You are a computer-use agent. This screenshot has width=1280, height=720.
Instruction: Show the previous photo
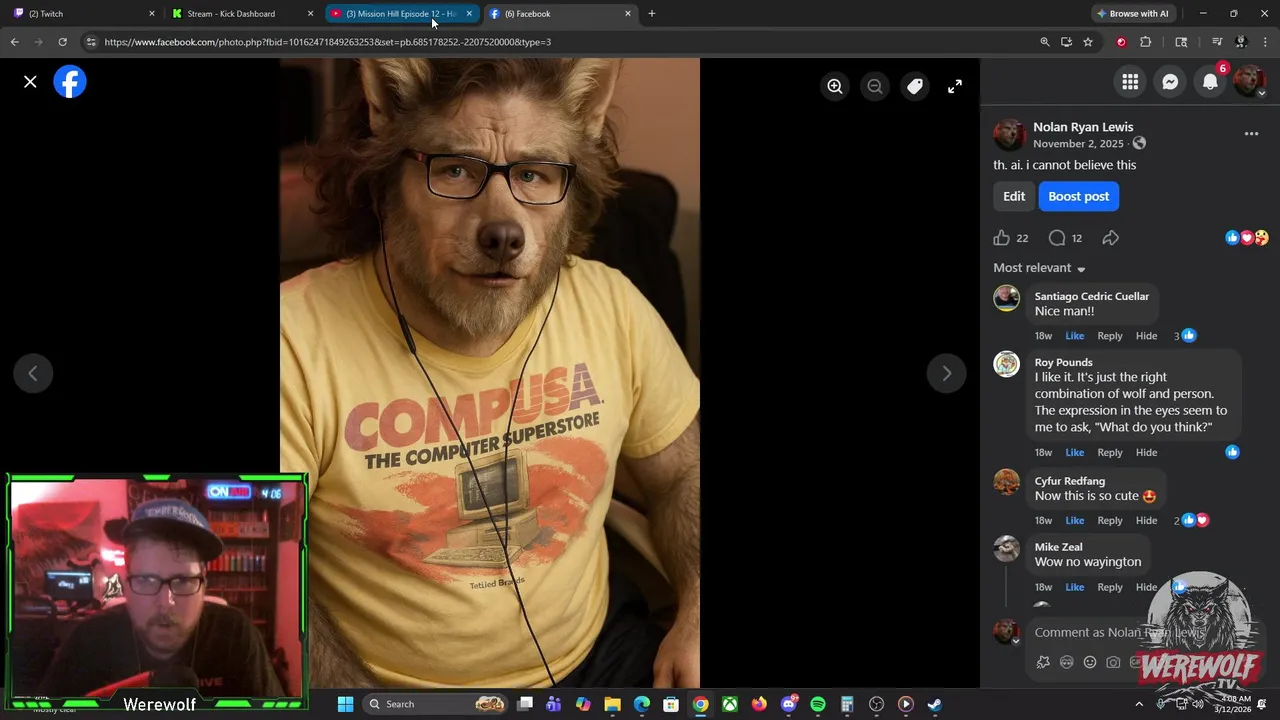pyautogui.click(x=33, y=373)
